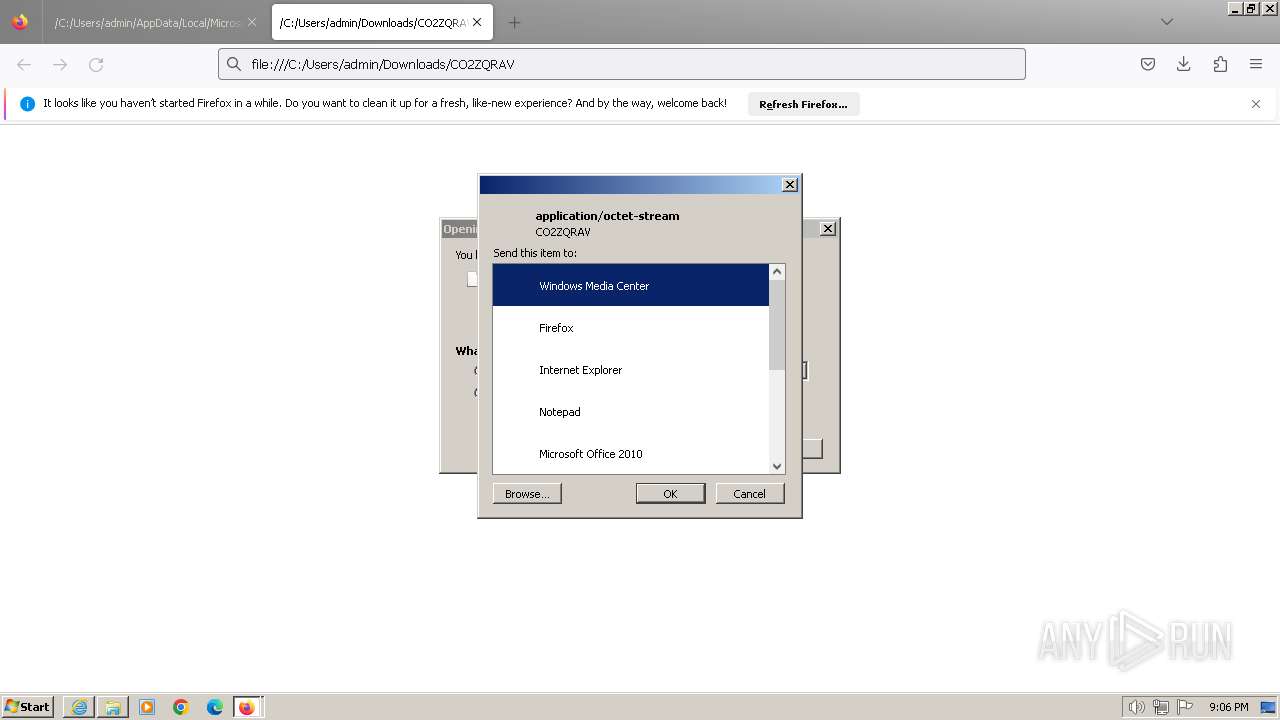
Task: Click the network icon in tray
Action: (x=1161, y=707)
